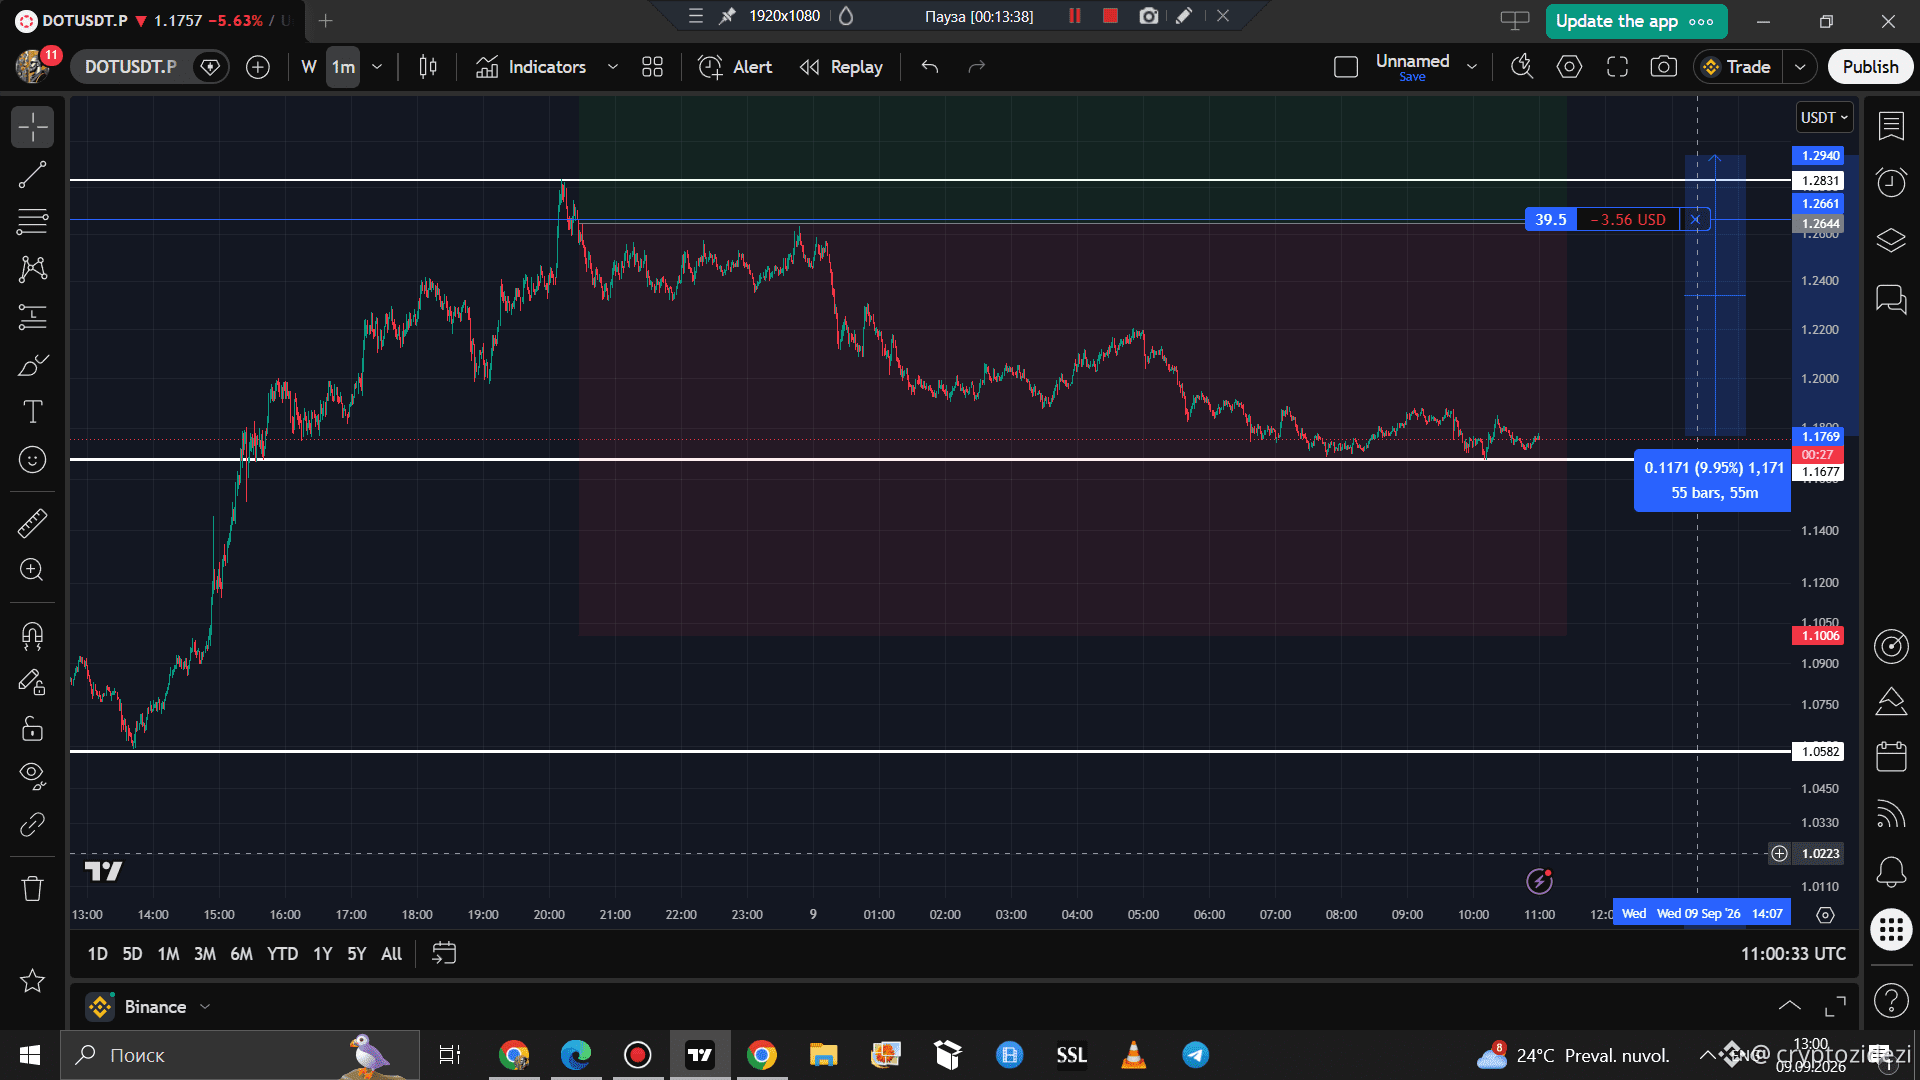Take a chart snapshot with camera icon
Viewport: 1920px width, 1080px height.
click(1663, 67)
